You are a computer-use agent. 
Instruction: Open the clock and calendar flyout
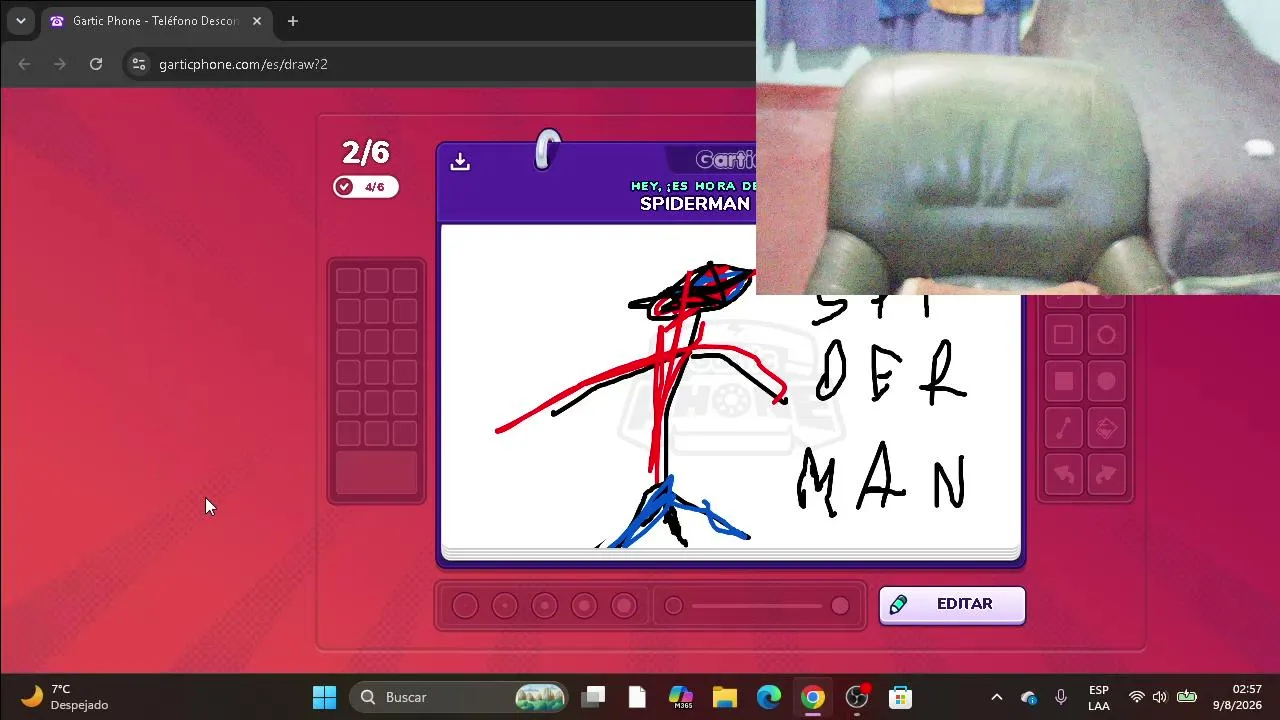[x=1238, y=697]
